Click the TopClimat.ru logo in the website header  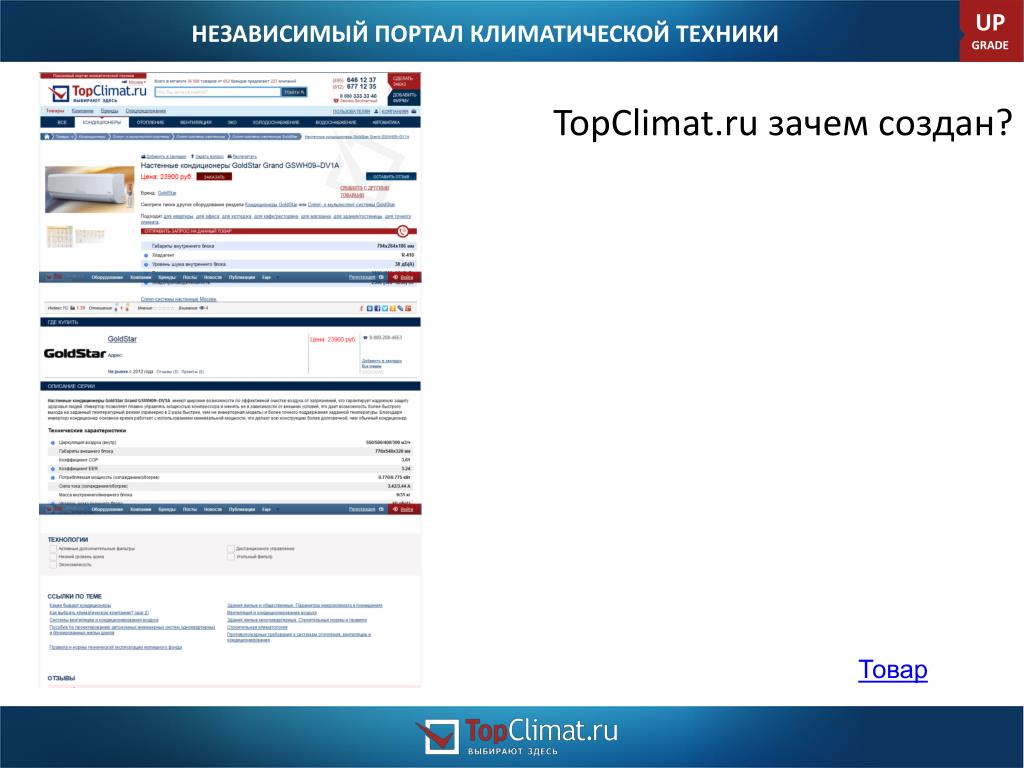point(97,93)
